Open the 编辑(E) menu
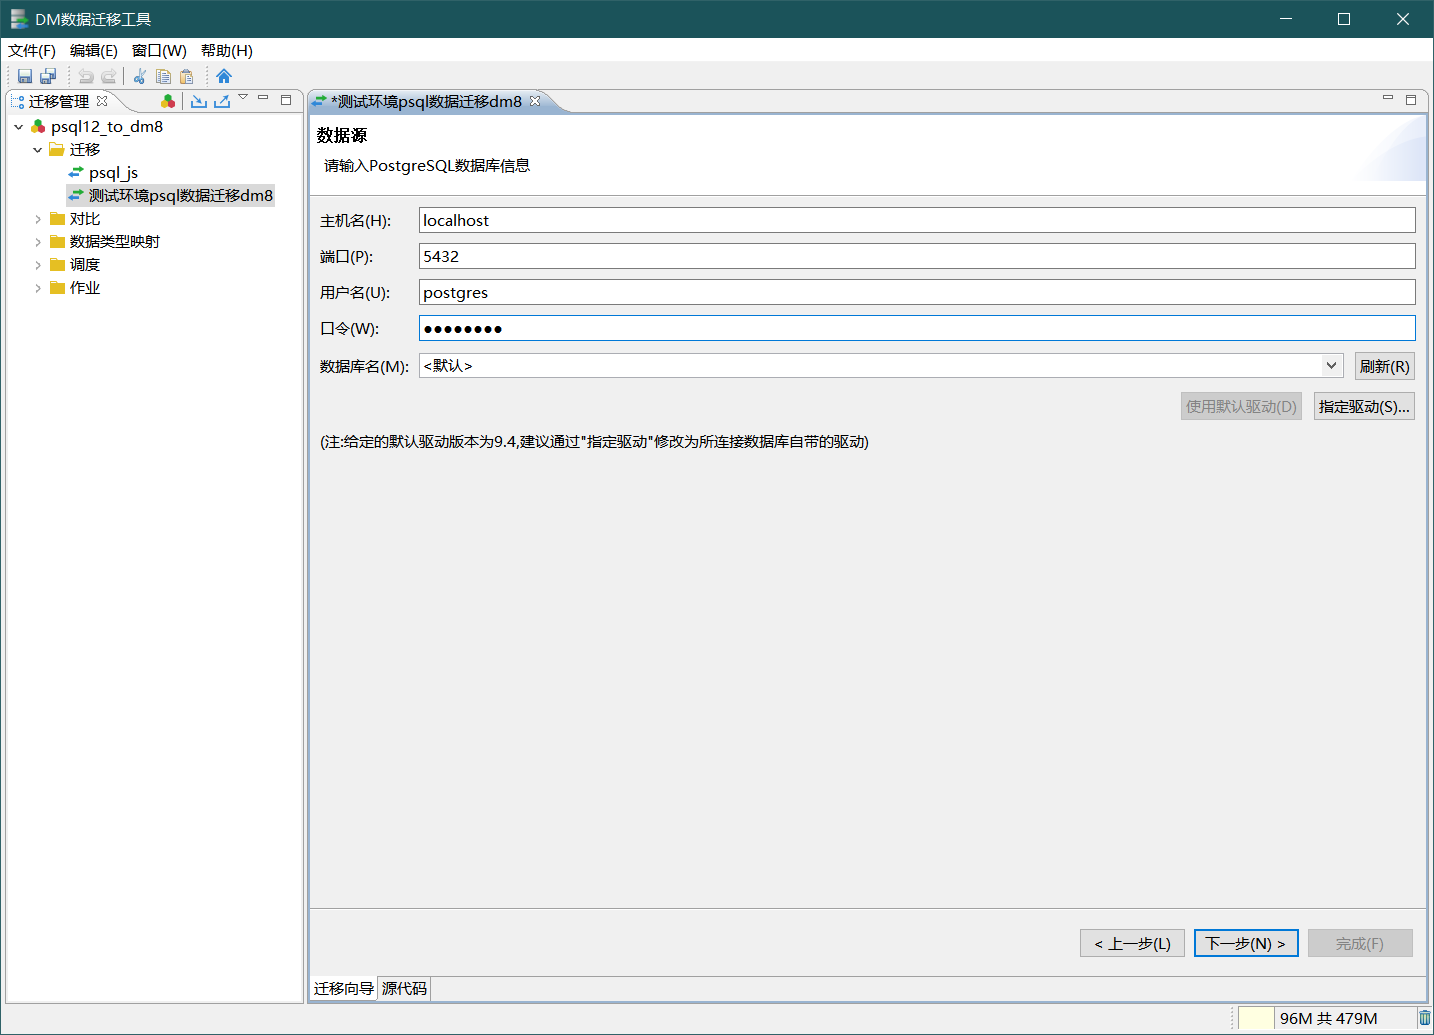1434x1035 pixels. coord(94,50)
